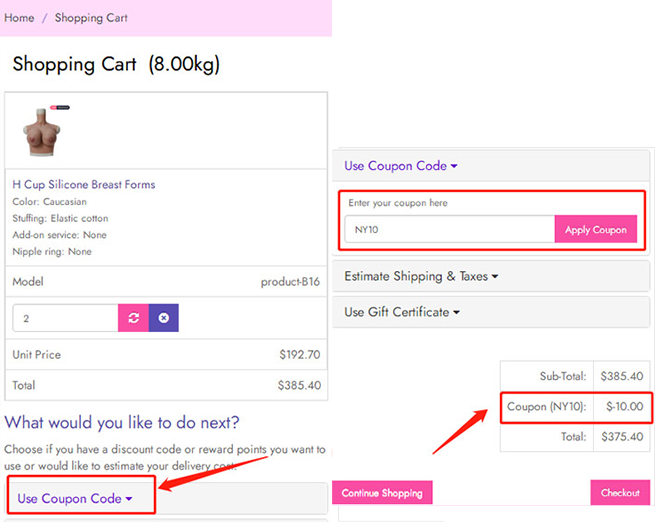655x522 pixels.
Task: Click the final total amount $375.40
Action: pos(622,437)
